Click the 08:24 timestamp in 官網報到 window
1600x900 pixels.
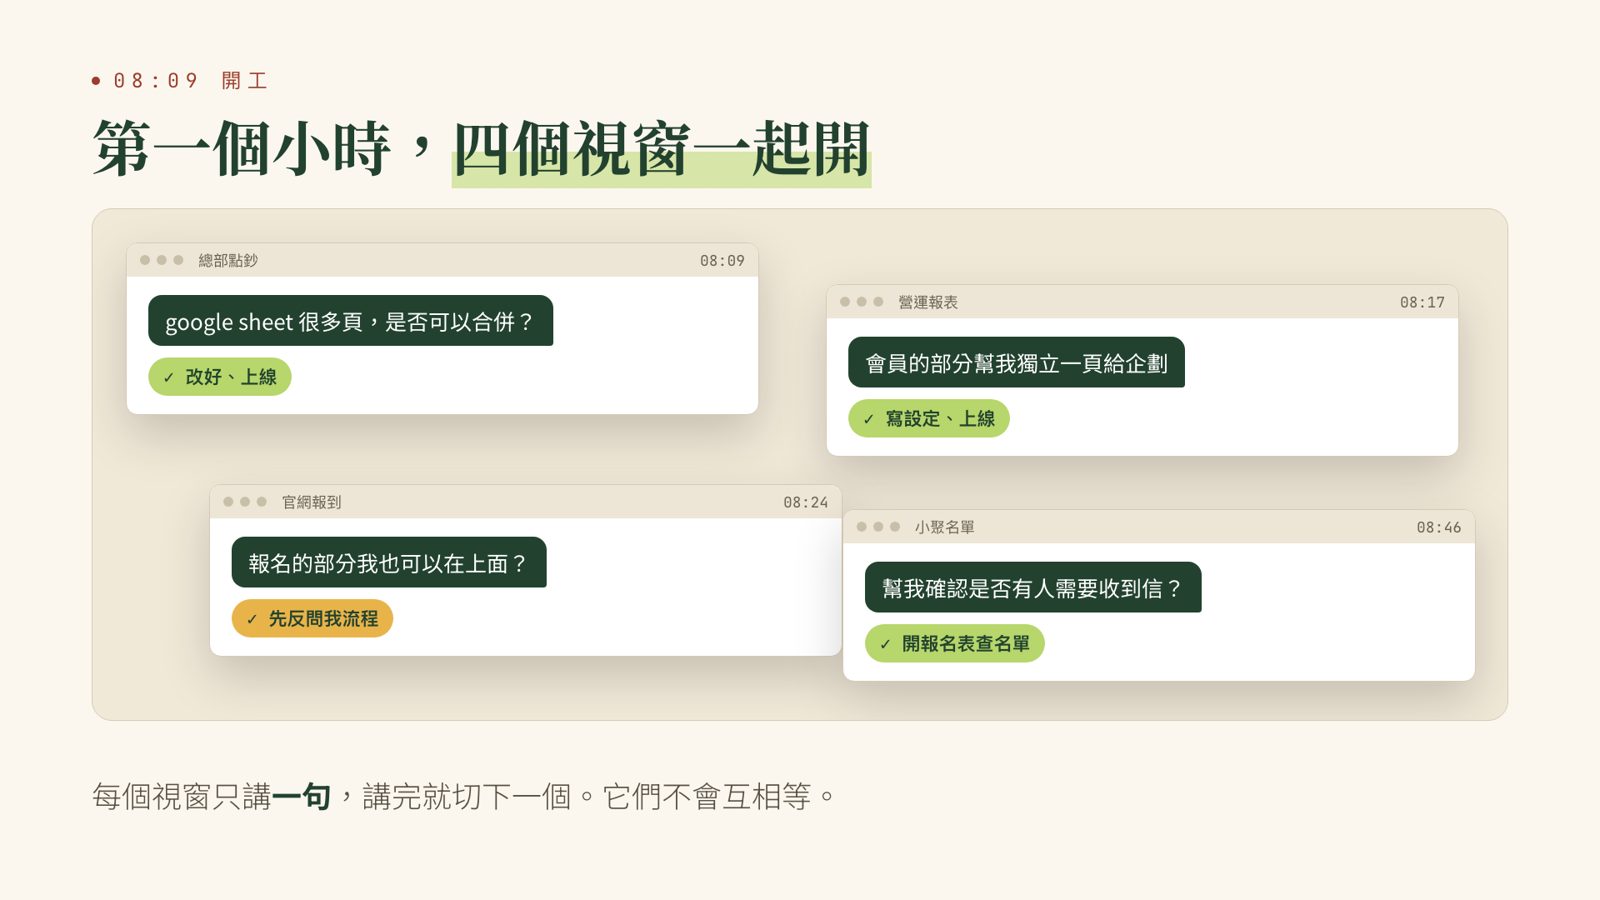tap(806, 503)
